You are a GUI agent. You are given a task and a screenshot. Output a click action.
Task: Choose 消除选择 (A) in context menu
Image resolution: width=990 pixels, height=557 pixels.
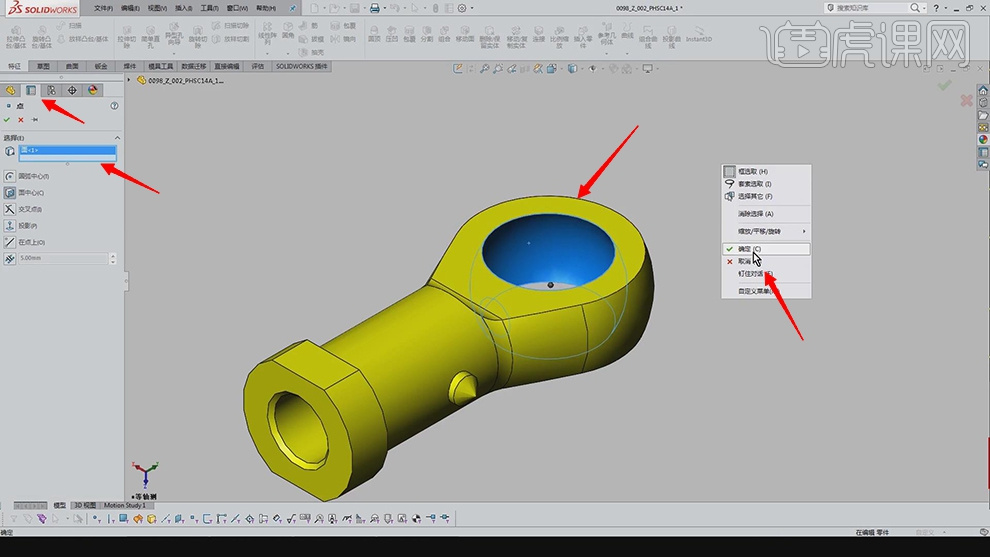(755, 214)
